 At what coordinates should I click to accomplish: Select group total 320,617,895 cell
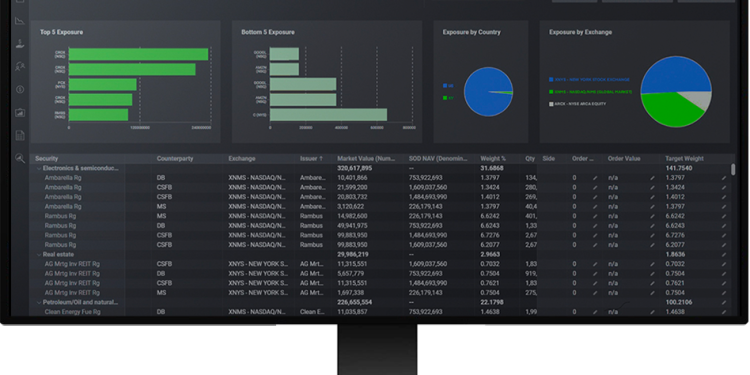(354, 168)
